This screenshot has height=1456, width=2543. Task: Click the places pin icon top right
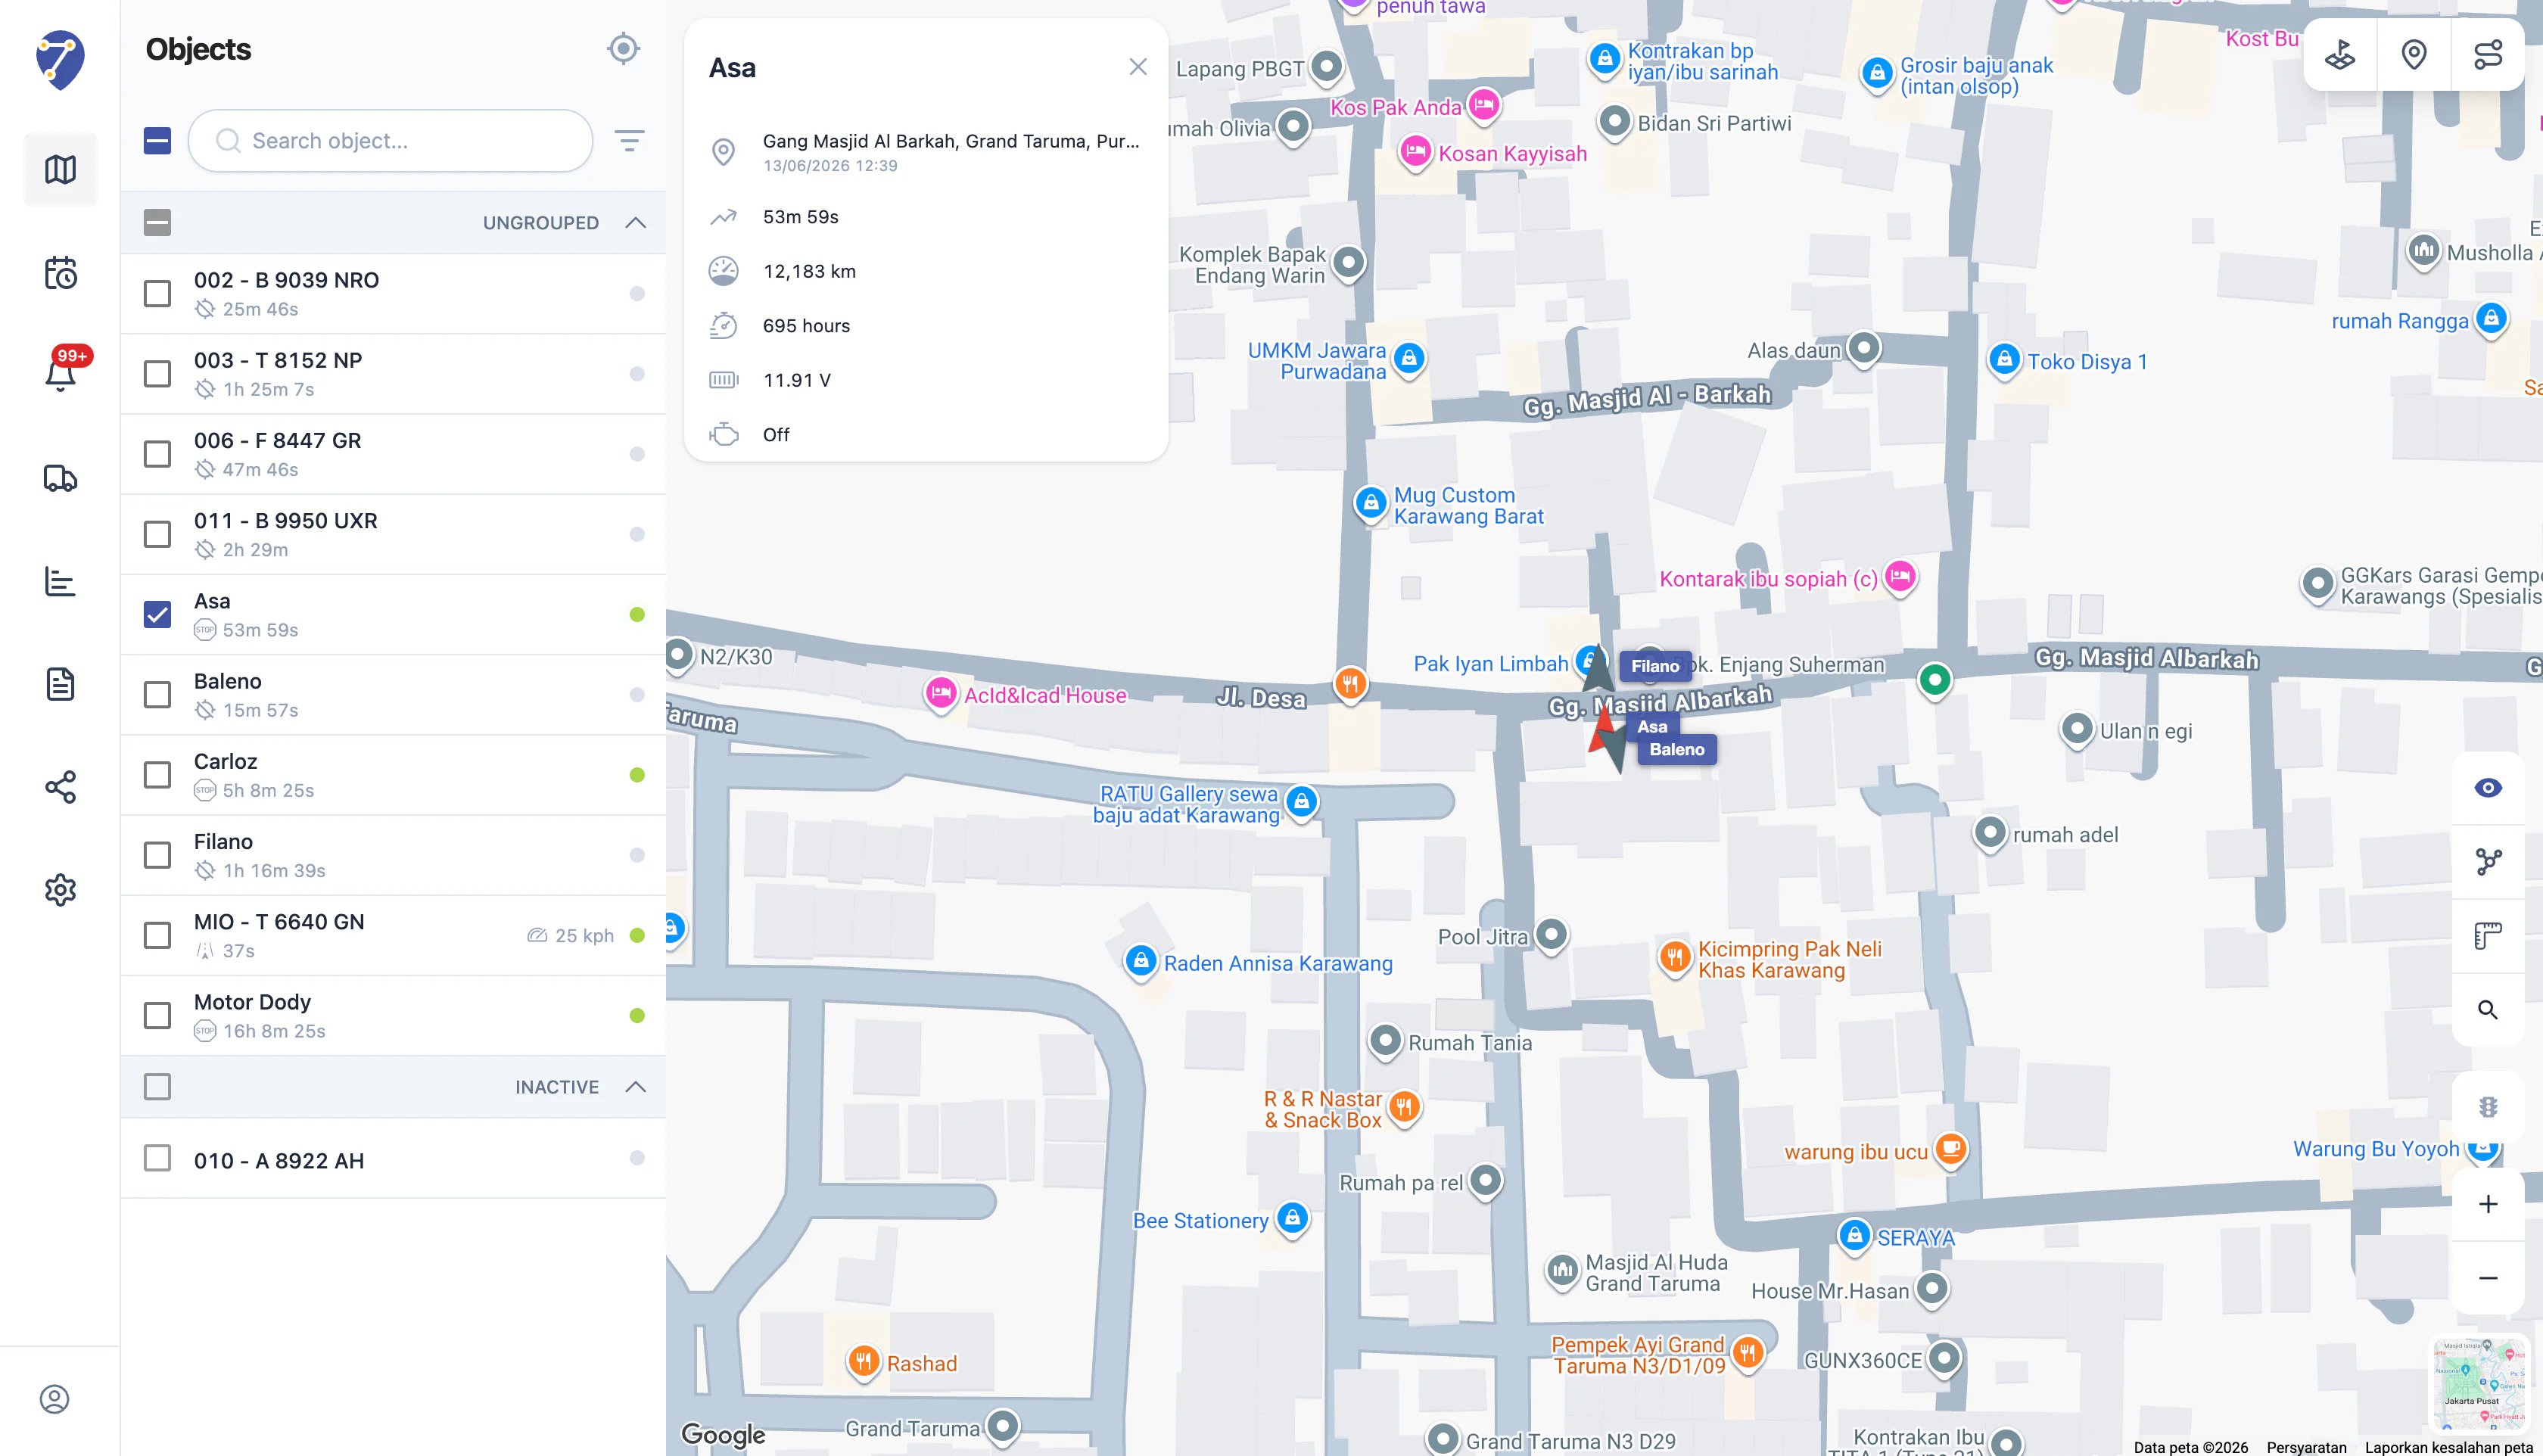[x=2414, y=54]
